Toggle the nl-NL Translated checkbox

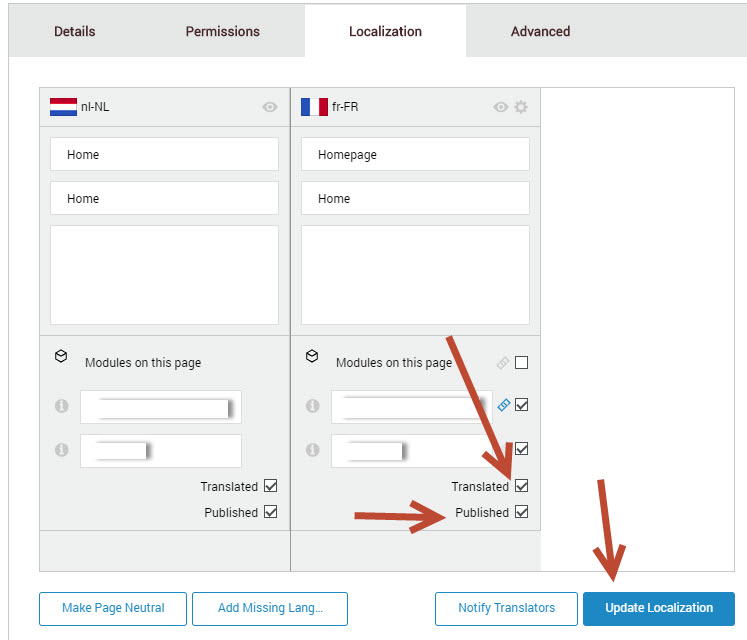pyautogui.click(x=271, y=486)
